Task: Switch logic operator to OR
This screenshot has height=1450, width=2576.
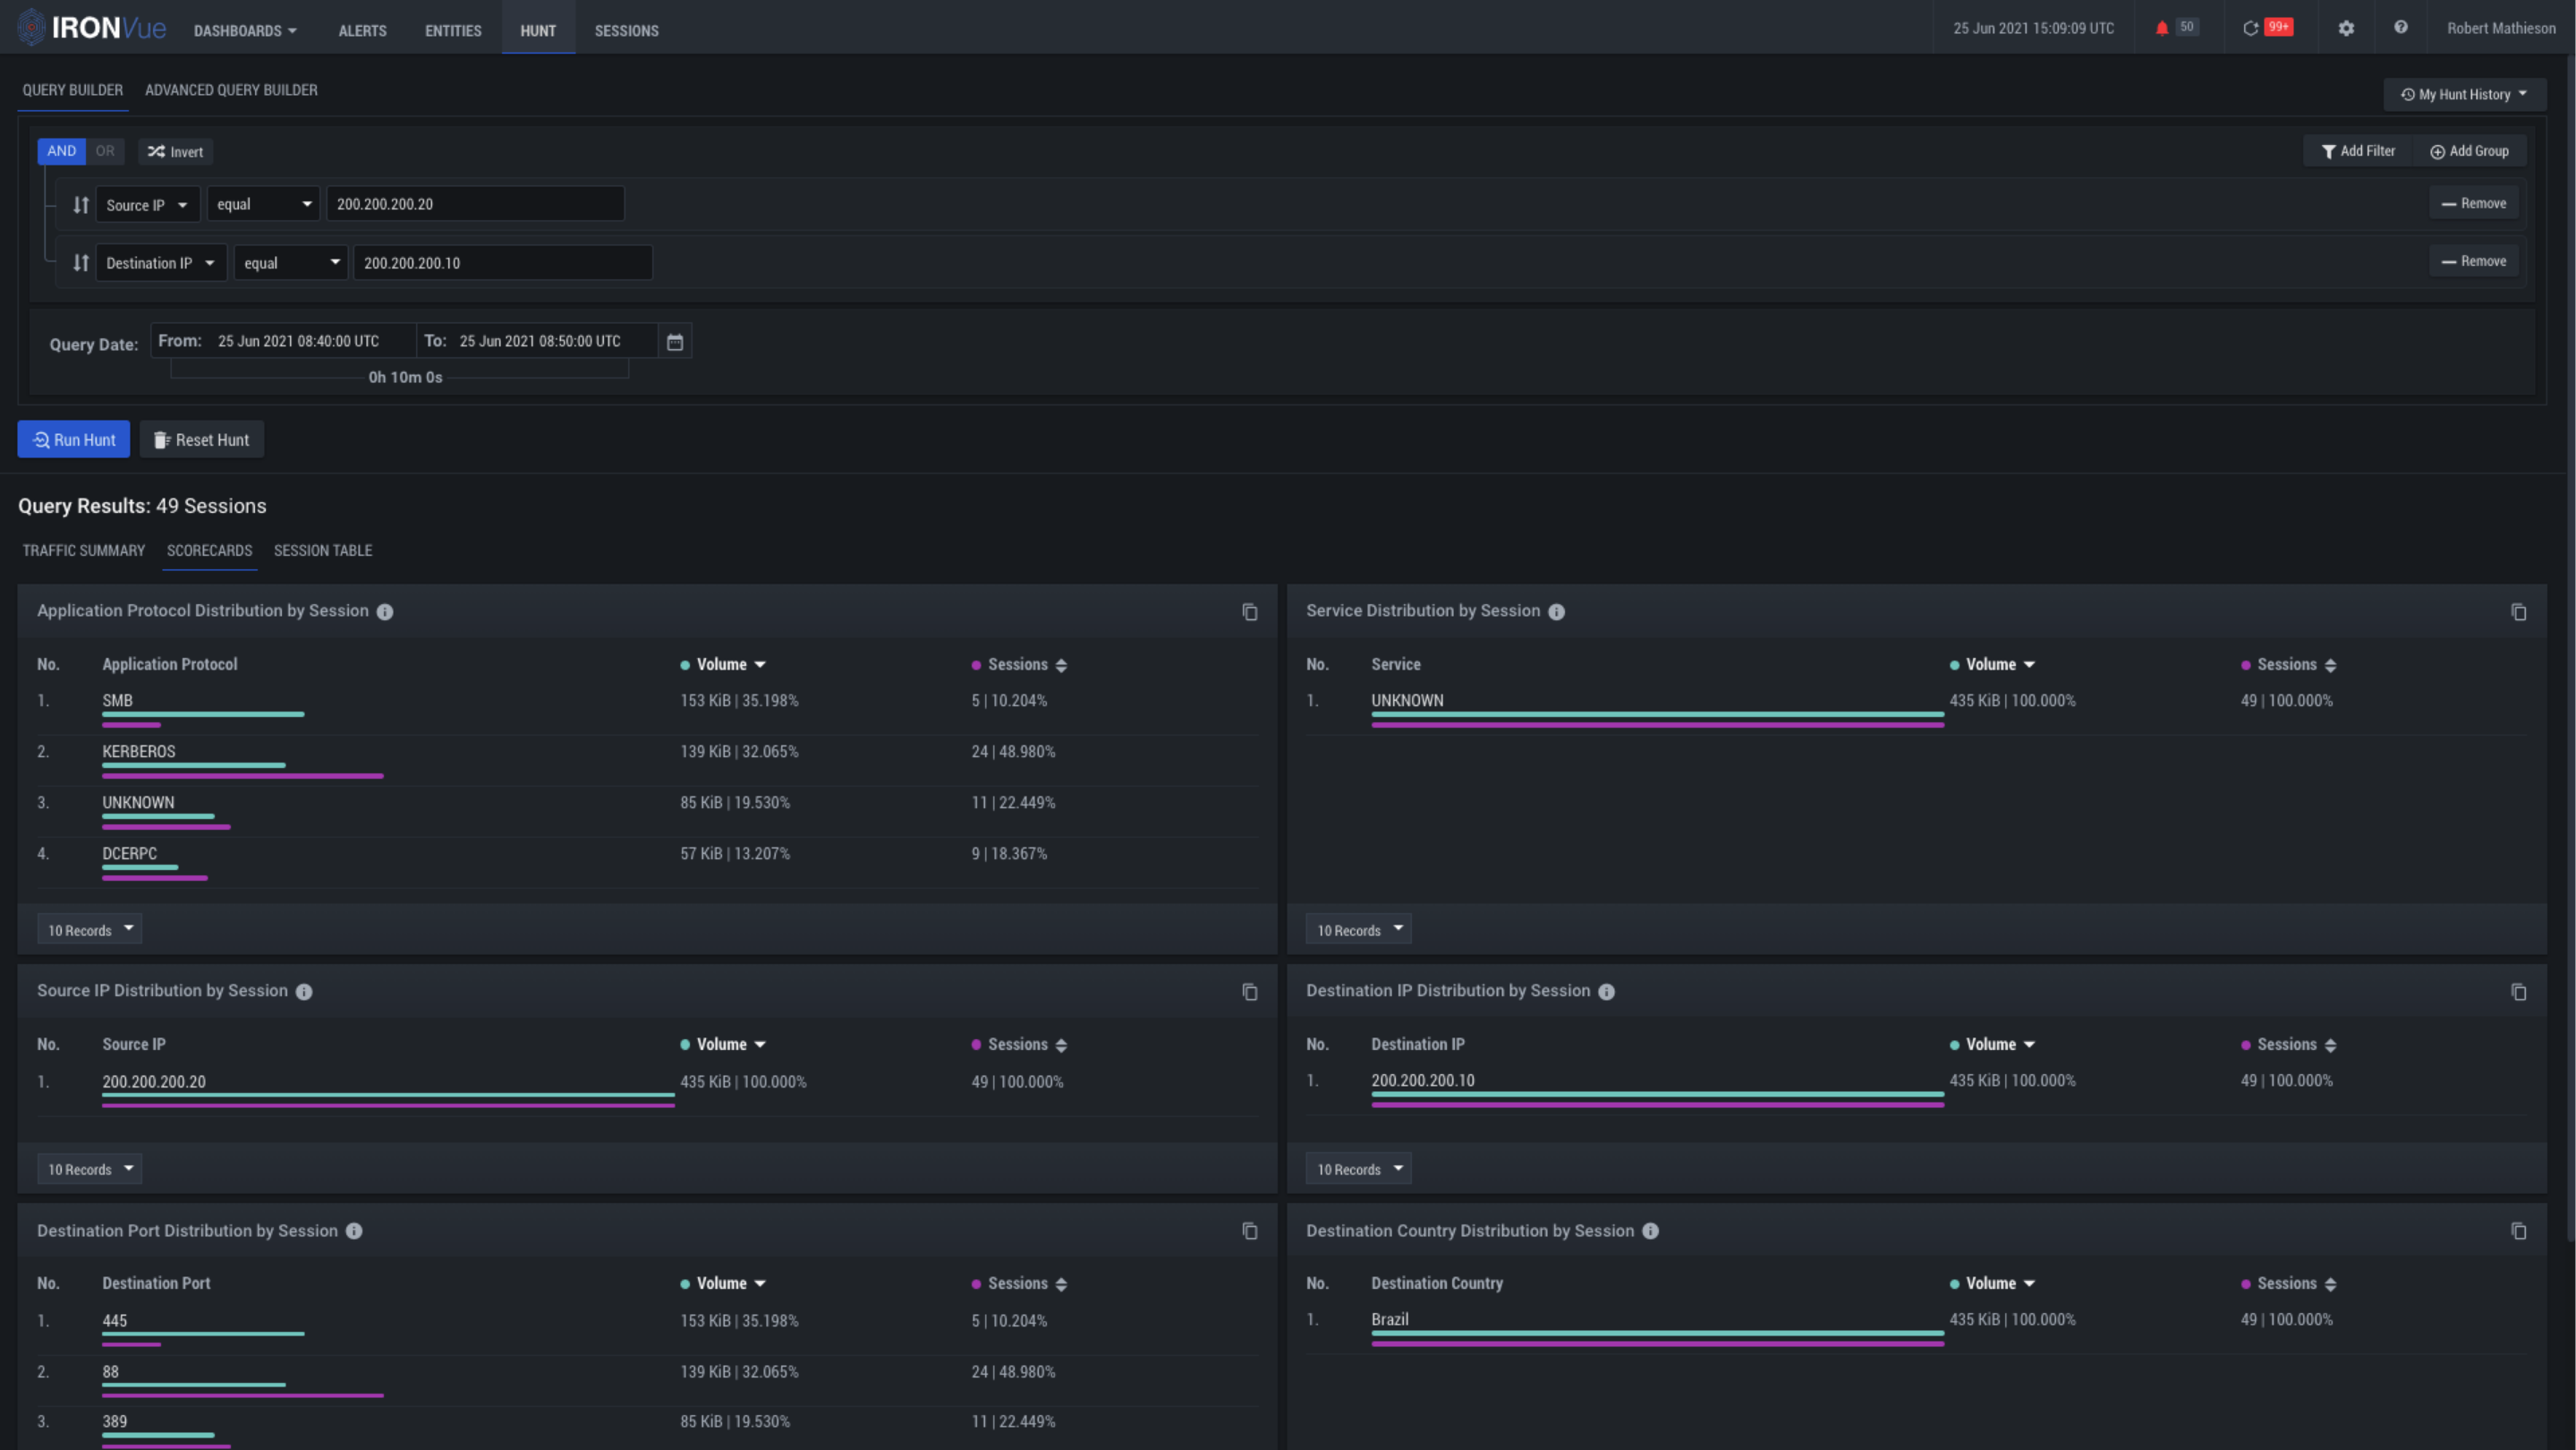Action: click(105, 151)
